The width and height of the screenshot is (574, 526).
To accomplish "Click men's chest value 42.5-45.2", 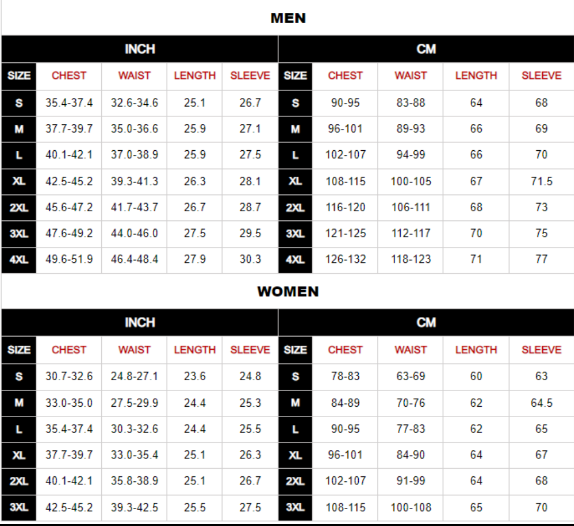I will point(69,182).
